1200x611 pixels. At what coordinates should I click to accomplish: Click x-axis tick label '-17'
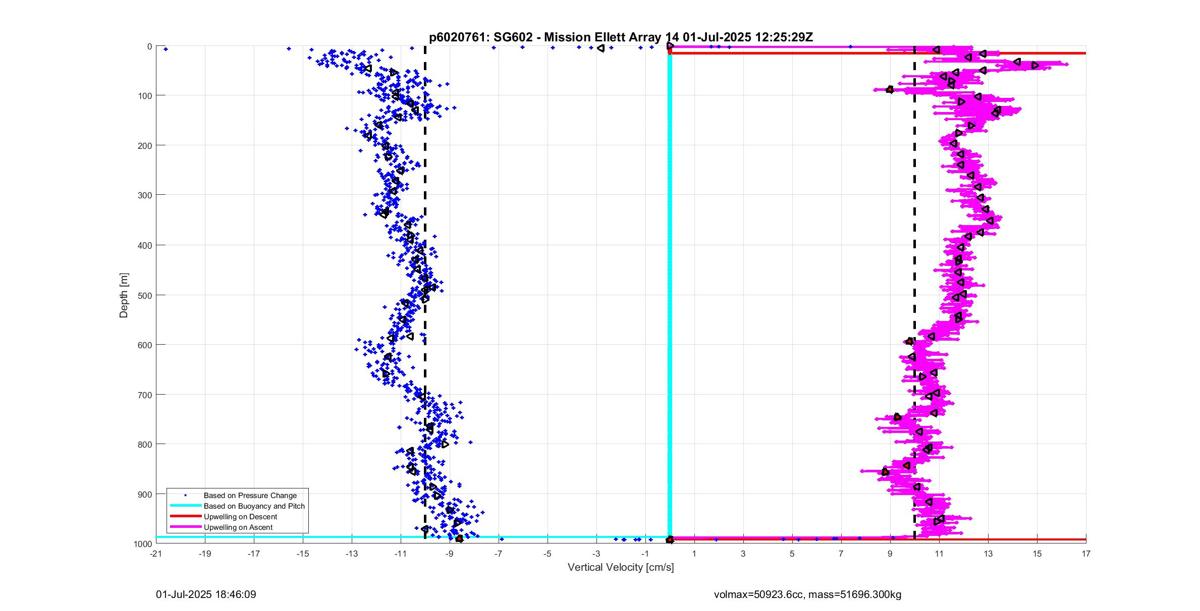[254, 553]
